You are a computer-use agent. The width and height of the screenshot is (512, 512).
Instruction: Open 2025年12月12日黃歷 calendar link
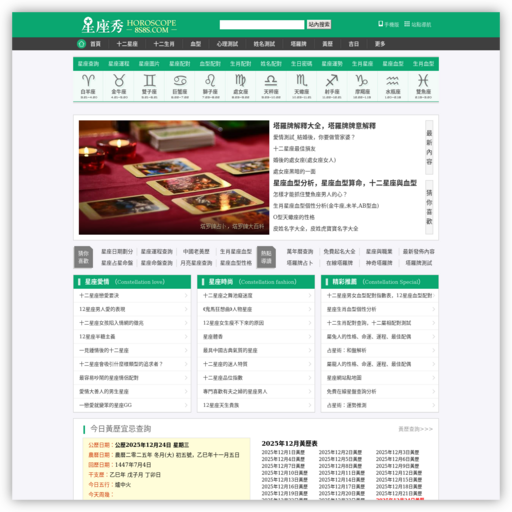pyautogui.click(x=399, y=473)
